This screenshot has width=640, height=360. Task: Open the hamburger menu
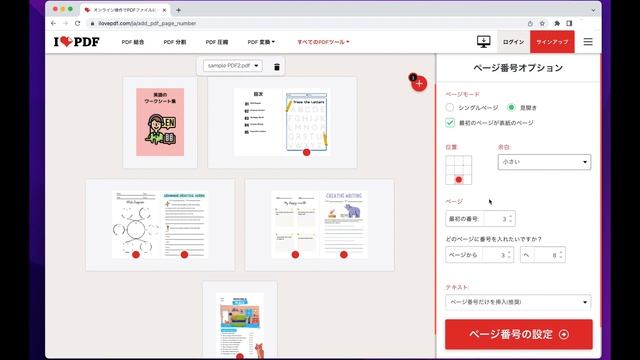(x=588, y=42)
